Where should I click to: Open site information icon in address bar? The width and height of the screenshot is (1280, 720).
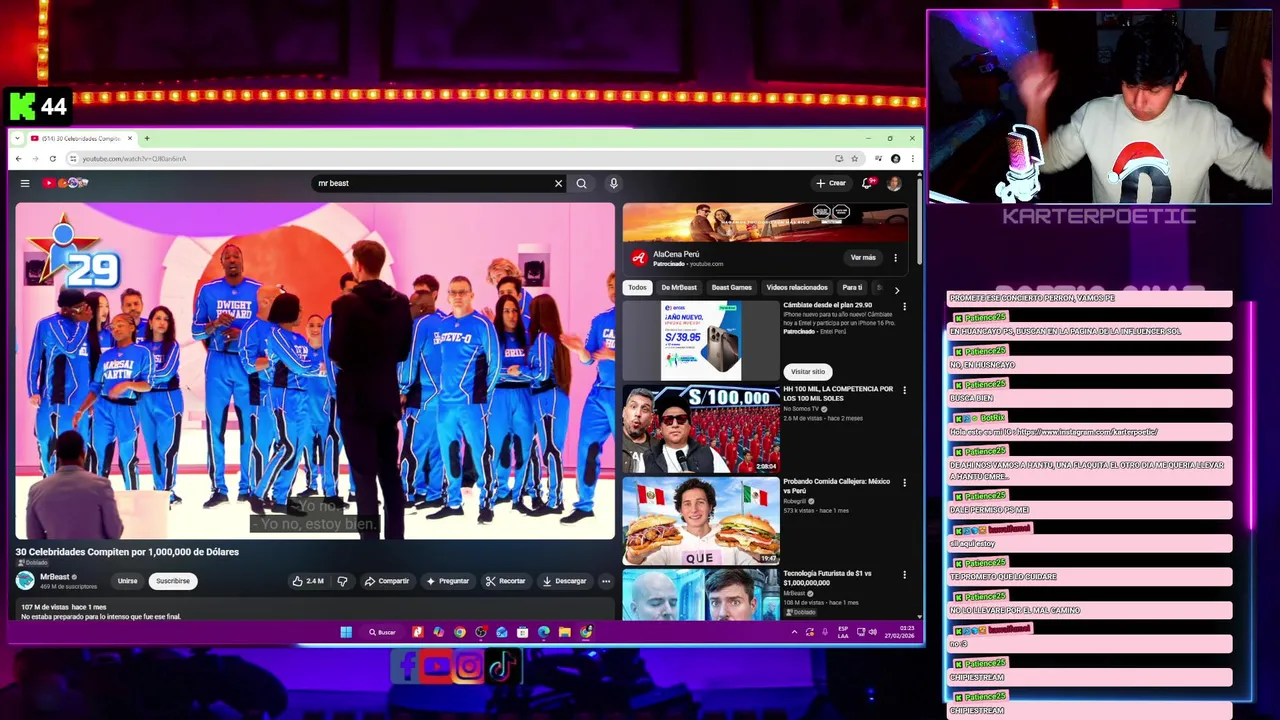[x=73, y=158]
